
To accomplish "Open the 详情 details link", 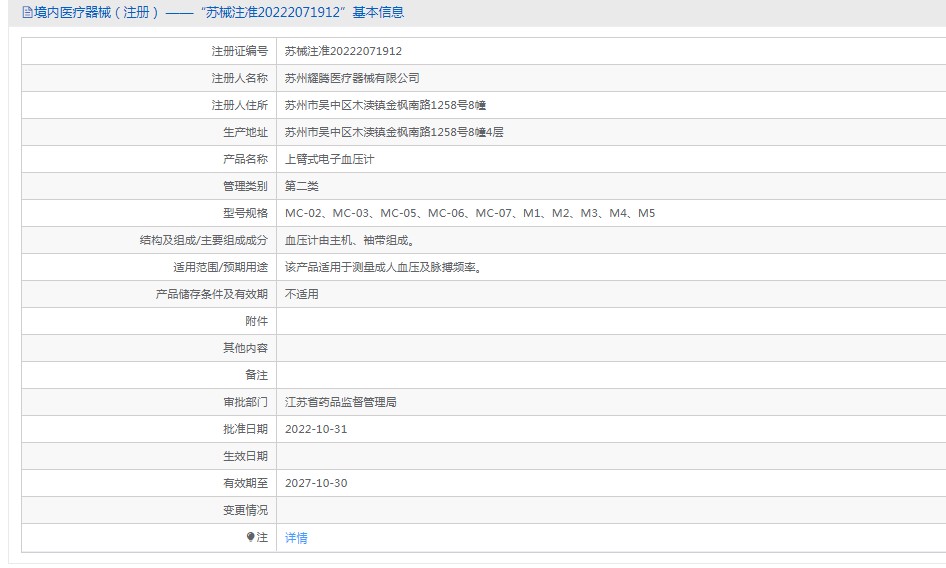I will coord(296,537).
